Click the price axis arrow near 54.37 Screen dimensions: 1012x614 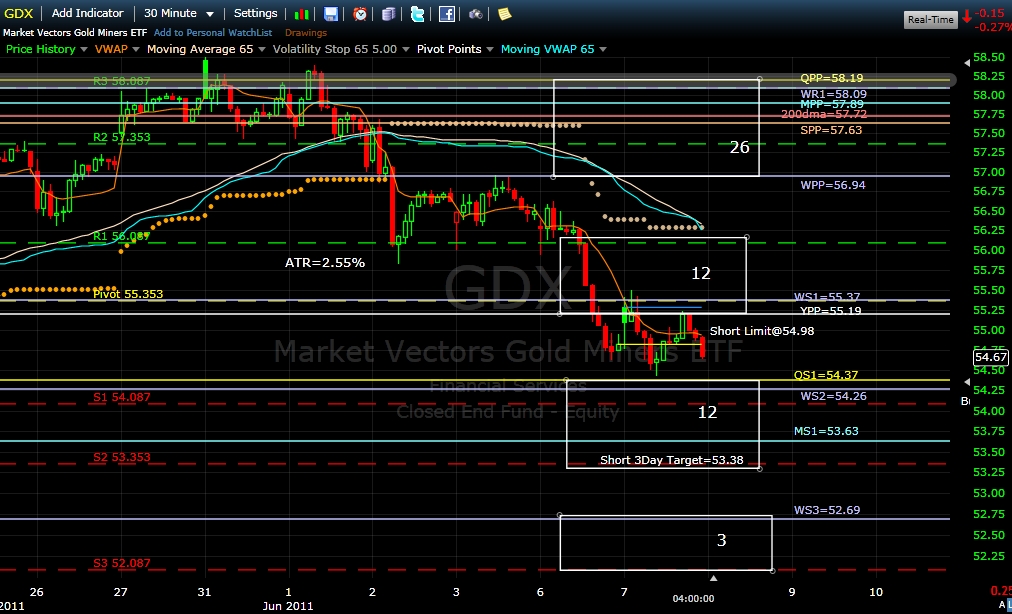coord(967,382)
